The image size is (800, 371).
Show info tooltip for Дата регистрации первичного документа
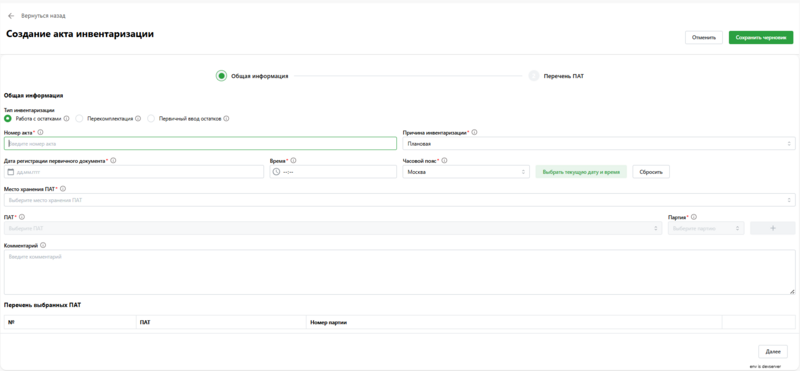tap(113, 160)
